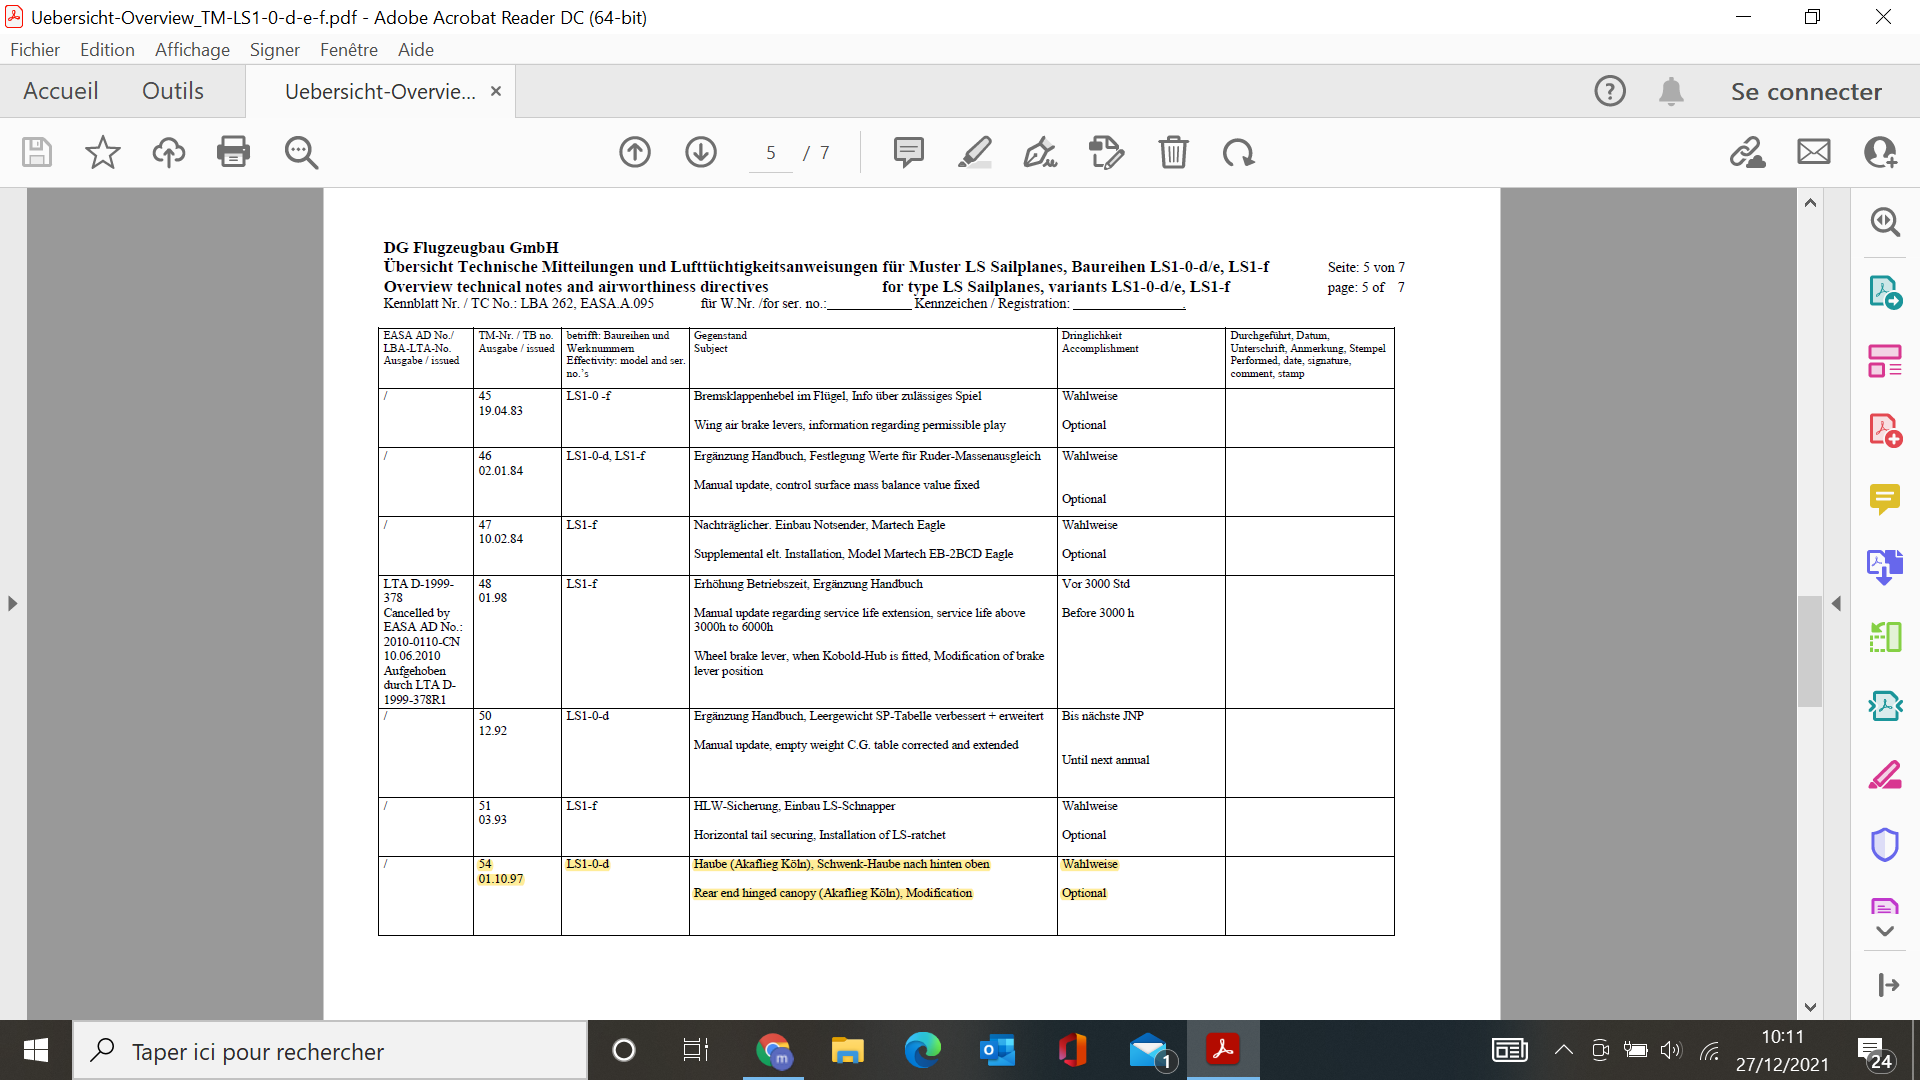Add file to favorites star

(102, 152)
